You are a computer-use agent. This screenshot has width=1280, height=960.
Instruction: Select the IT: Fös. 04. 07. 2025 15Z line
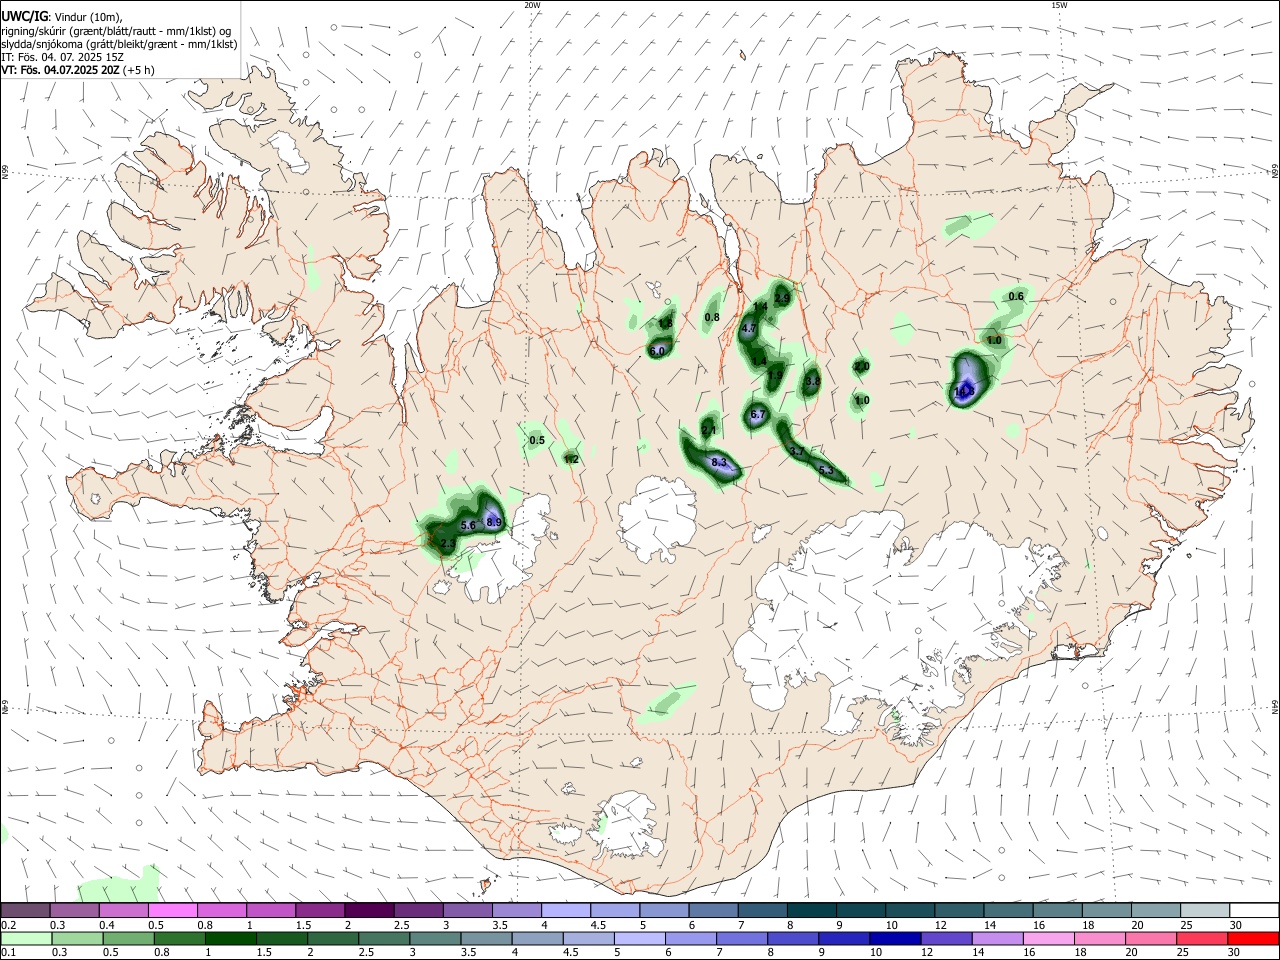[62, 57]
